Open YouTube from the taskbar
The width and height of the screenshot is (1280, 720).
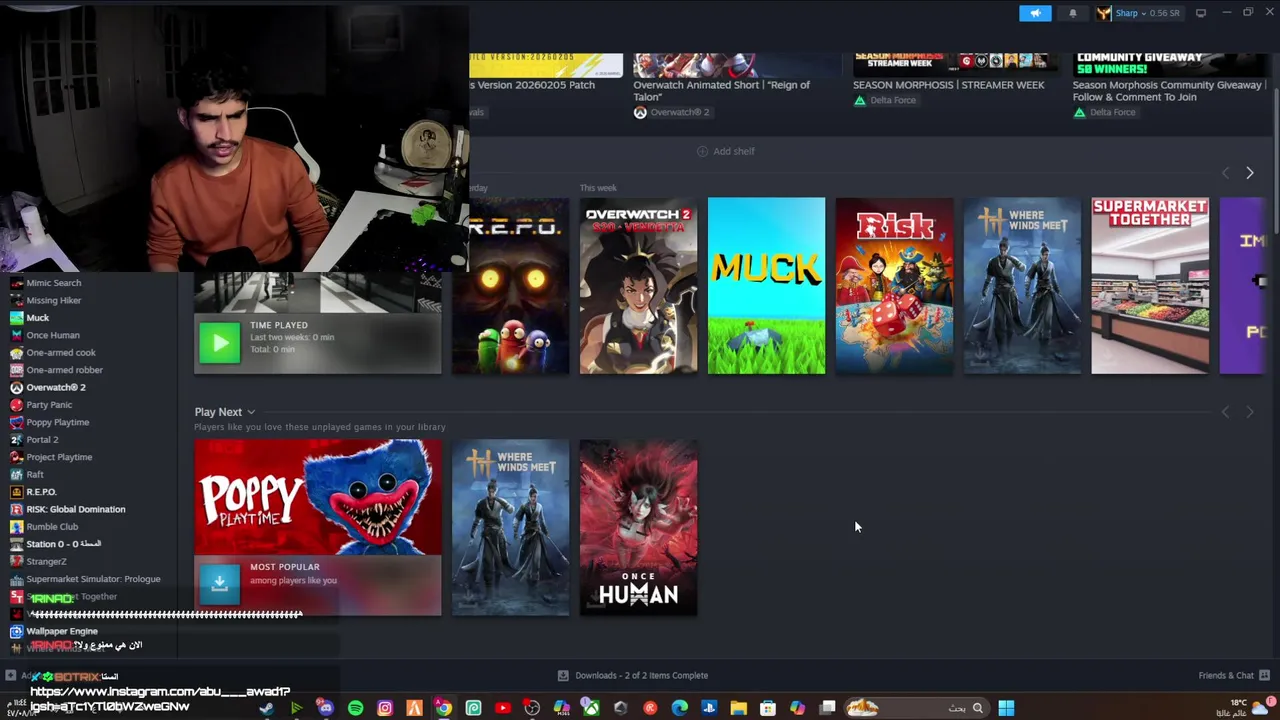502,708
